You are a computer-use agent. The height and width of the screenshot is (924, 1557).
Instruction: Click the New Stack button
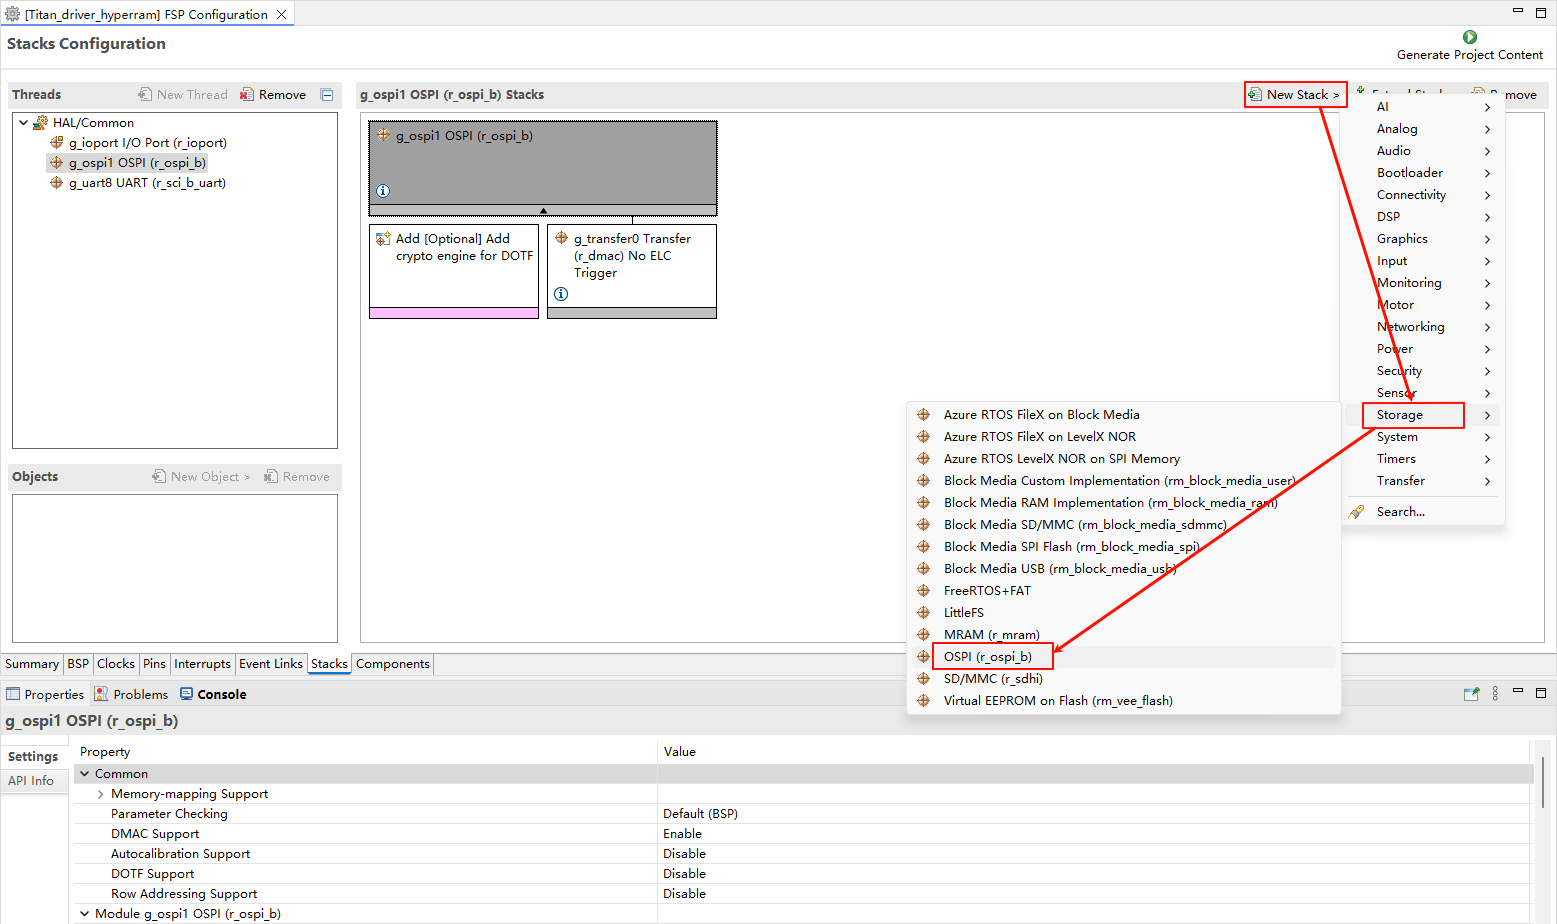(1295, 95)
